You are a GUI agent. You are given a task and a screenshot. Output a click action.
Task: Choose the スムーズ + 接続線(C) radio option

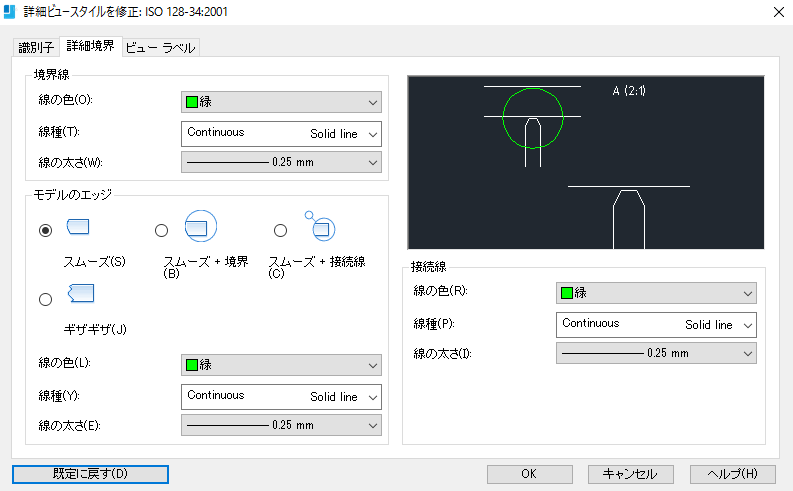click(x=281, y=231)
